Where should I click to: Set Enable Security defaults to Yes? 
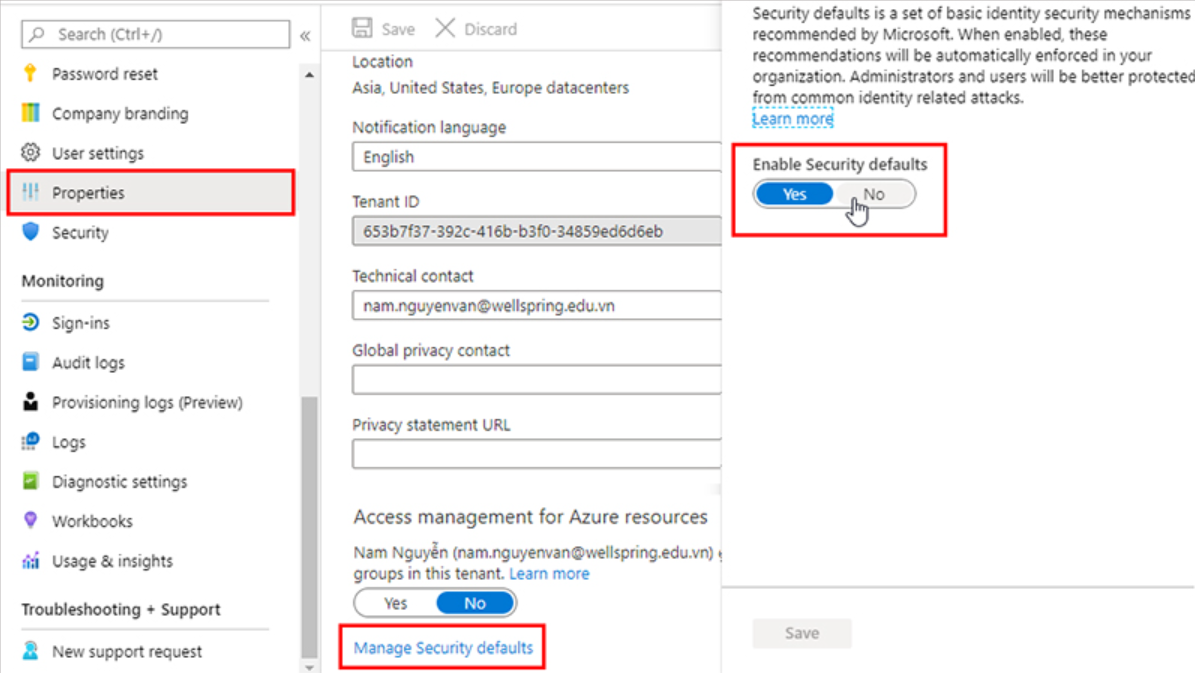(794, 194)
